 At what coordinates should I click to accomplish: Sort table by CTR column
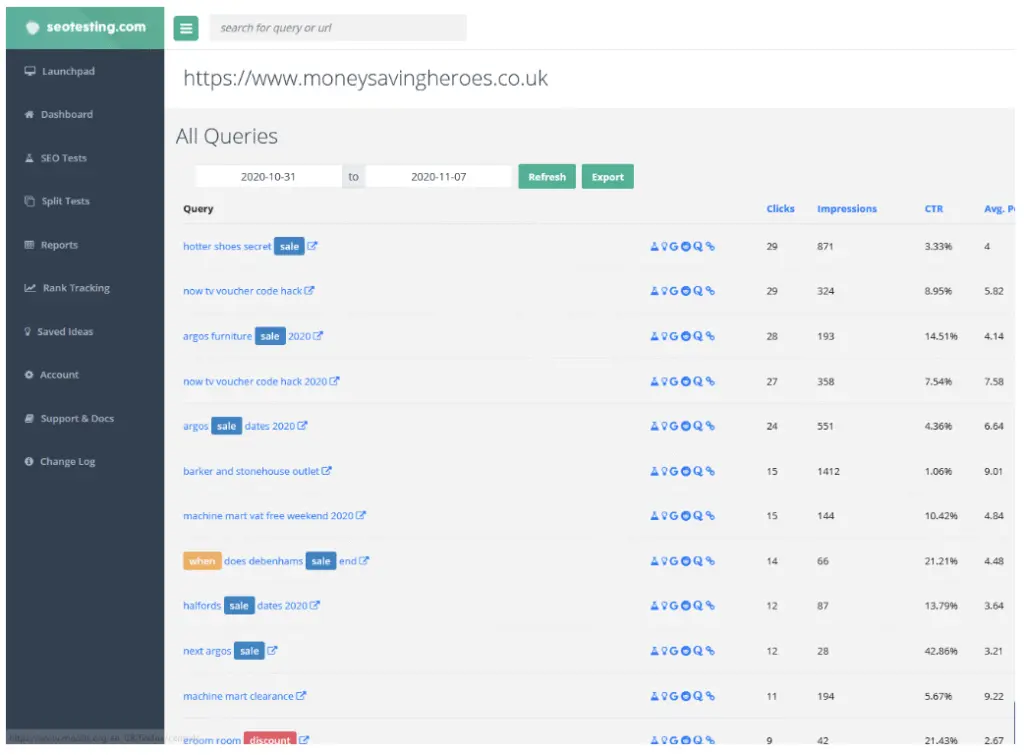click(934, 208)
